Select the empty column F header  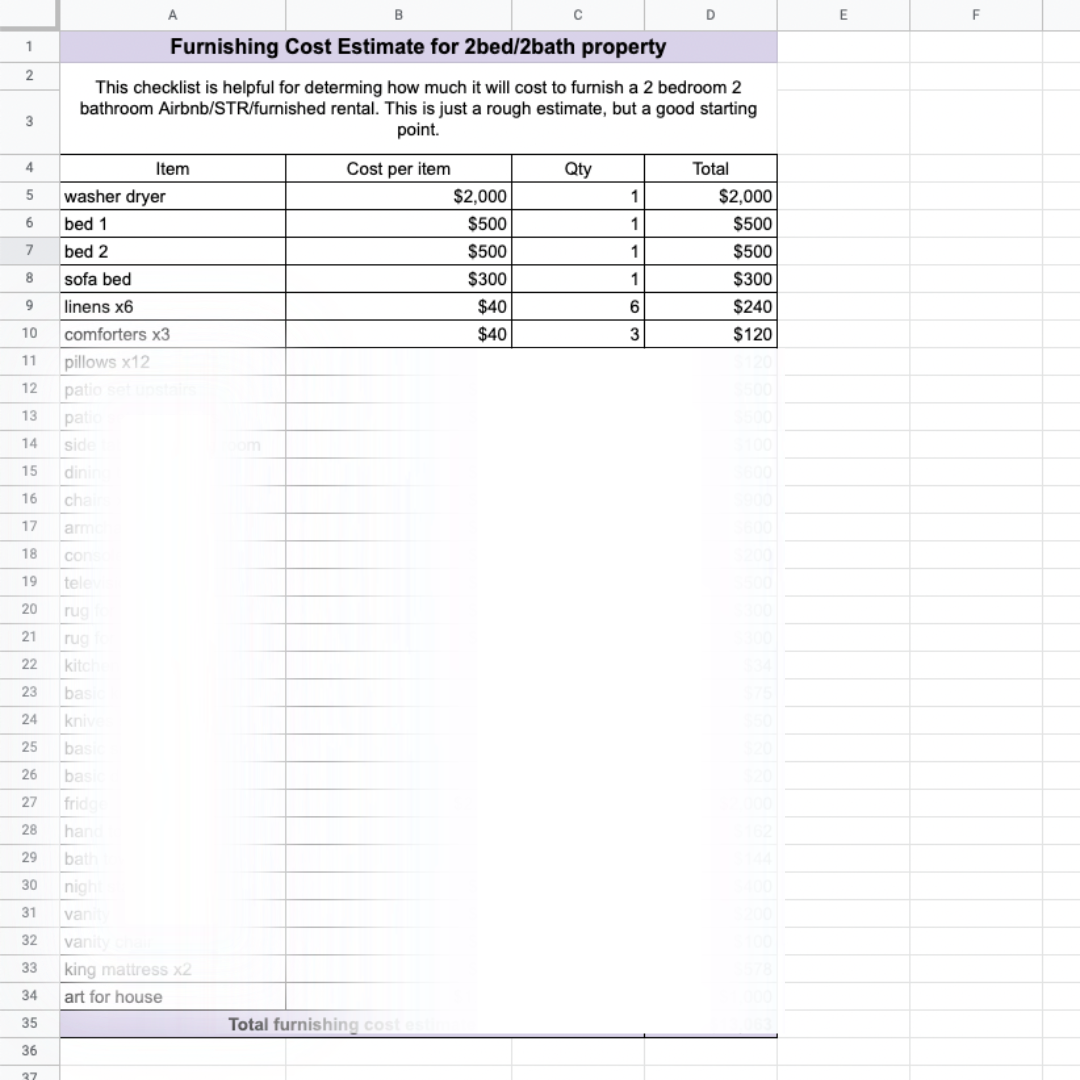975,14
